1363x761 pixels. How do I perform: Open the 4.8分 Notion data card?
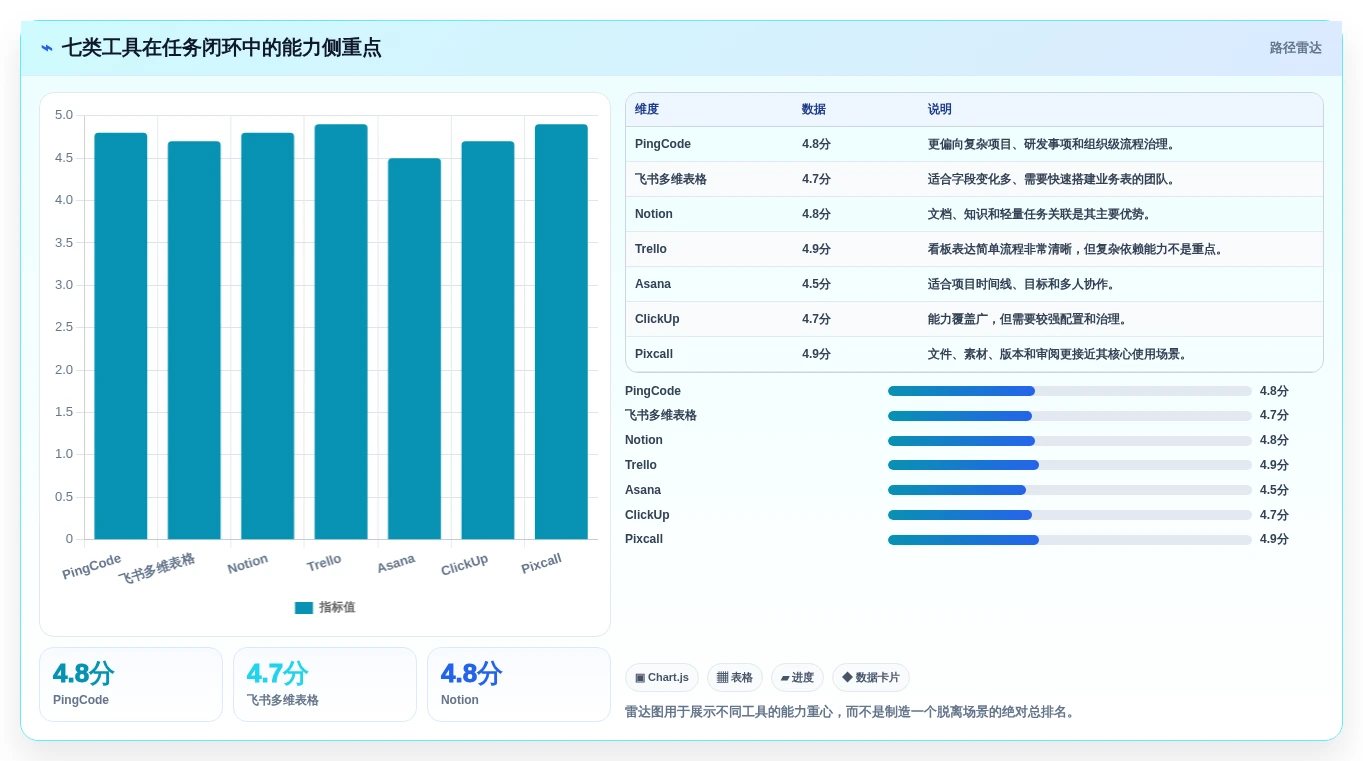[x=519, y=685]
